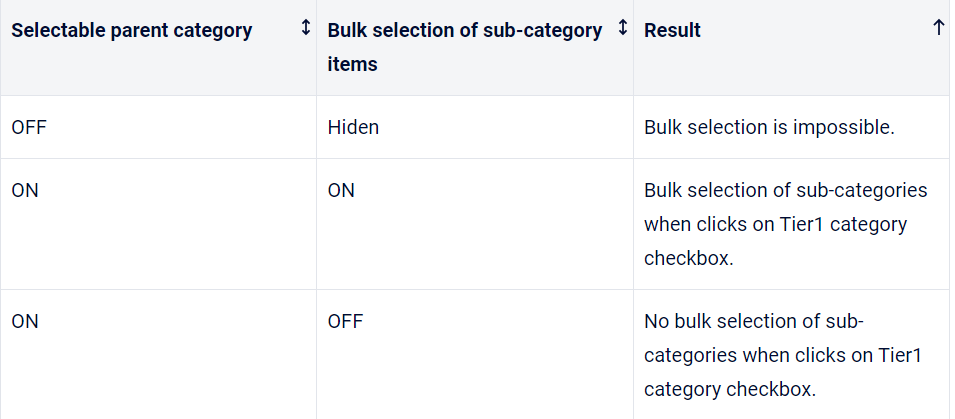Click divider between Bulk selection and Result headers
This screenshot has height=419, width=955.
(x=633, y=47)
